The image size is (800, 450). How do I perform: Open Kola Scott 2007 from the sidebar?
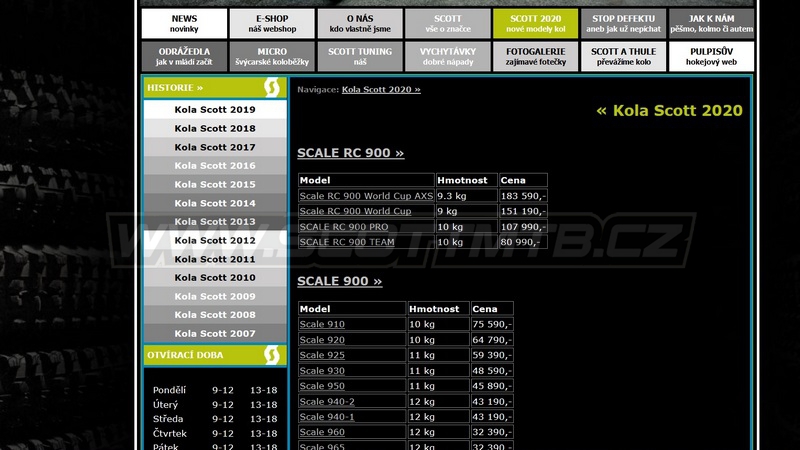(215, 334)
